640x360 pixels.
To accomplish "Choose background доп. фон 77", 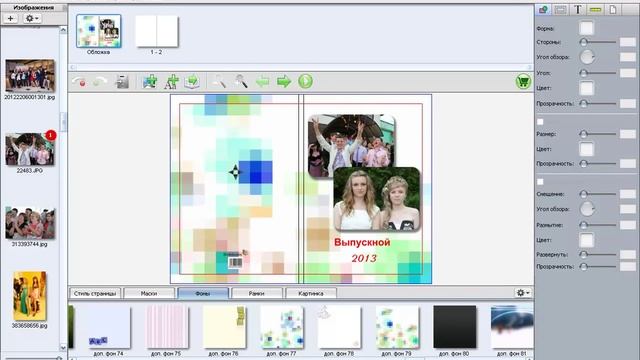I will [282, 327].
